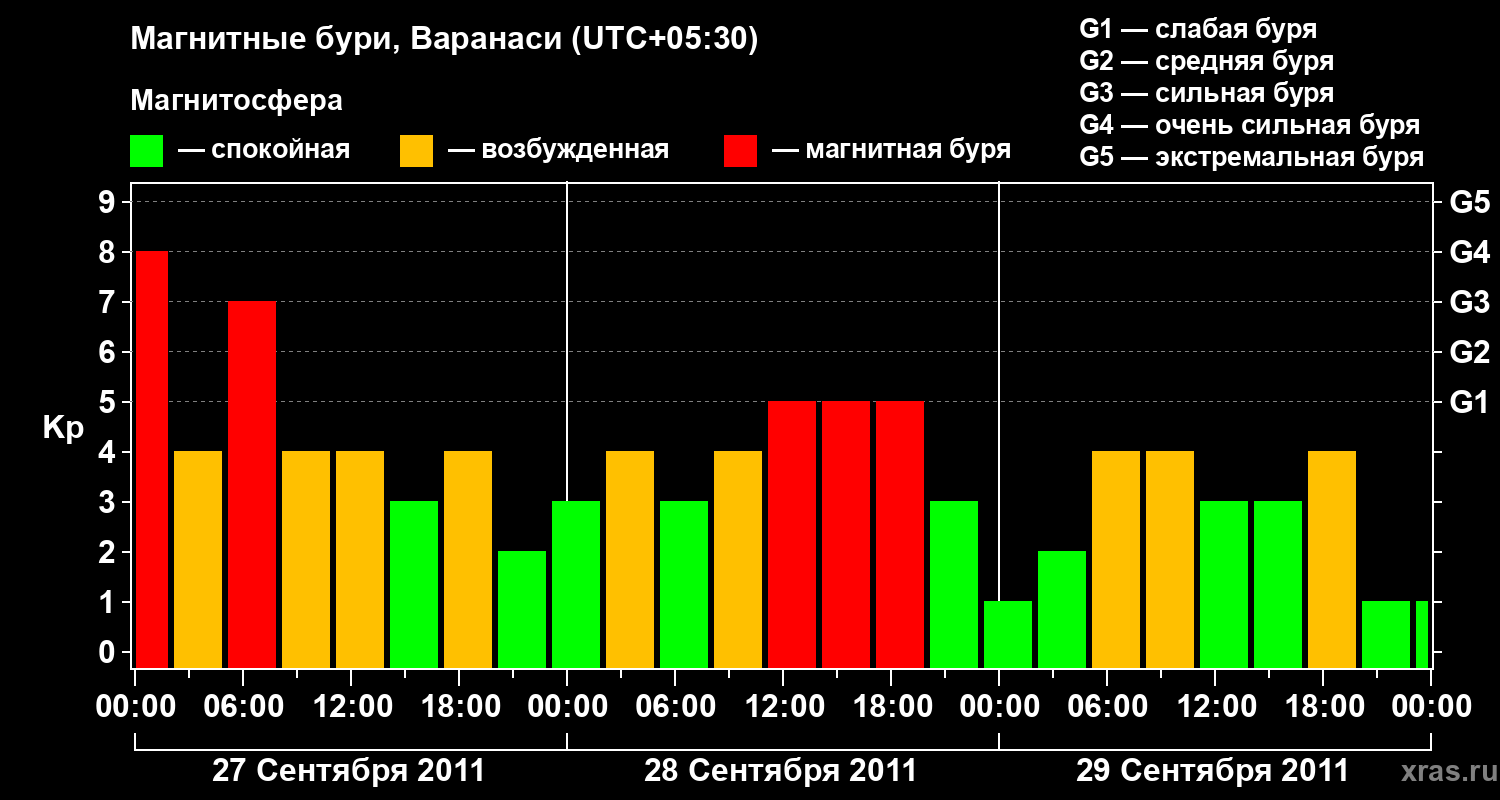Click the 'G4' label on the right axis
1500x800 pixels.
click(x=1469, y=252)
